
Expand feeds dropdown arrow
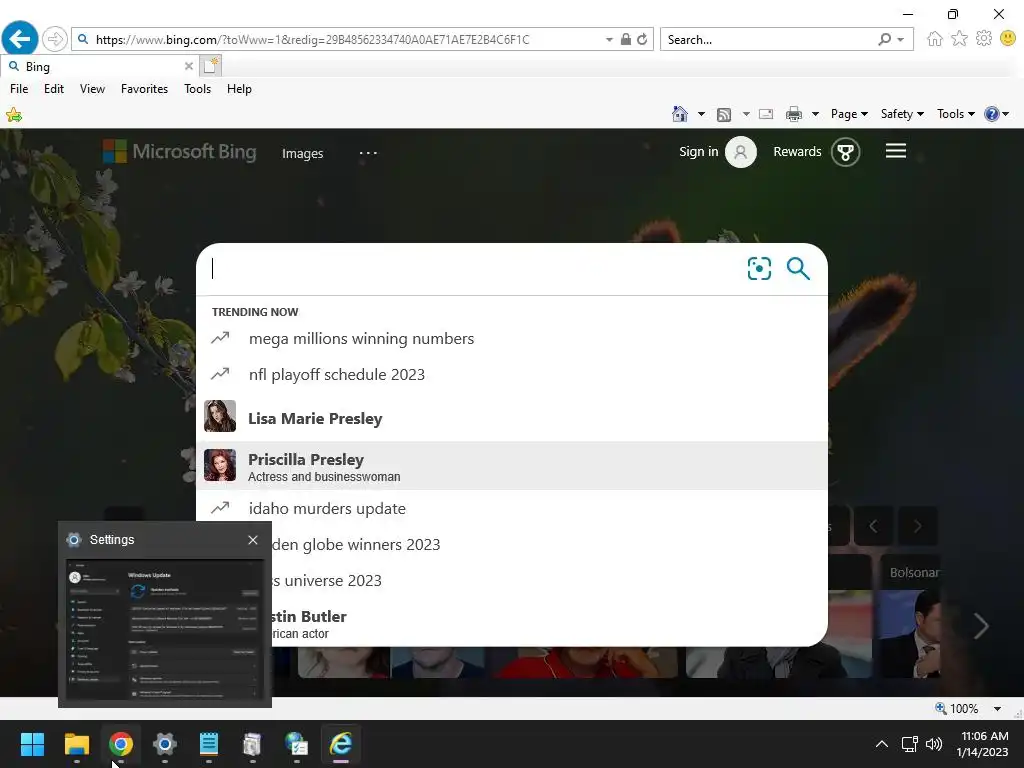(x=746, y=114)
